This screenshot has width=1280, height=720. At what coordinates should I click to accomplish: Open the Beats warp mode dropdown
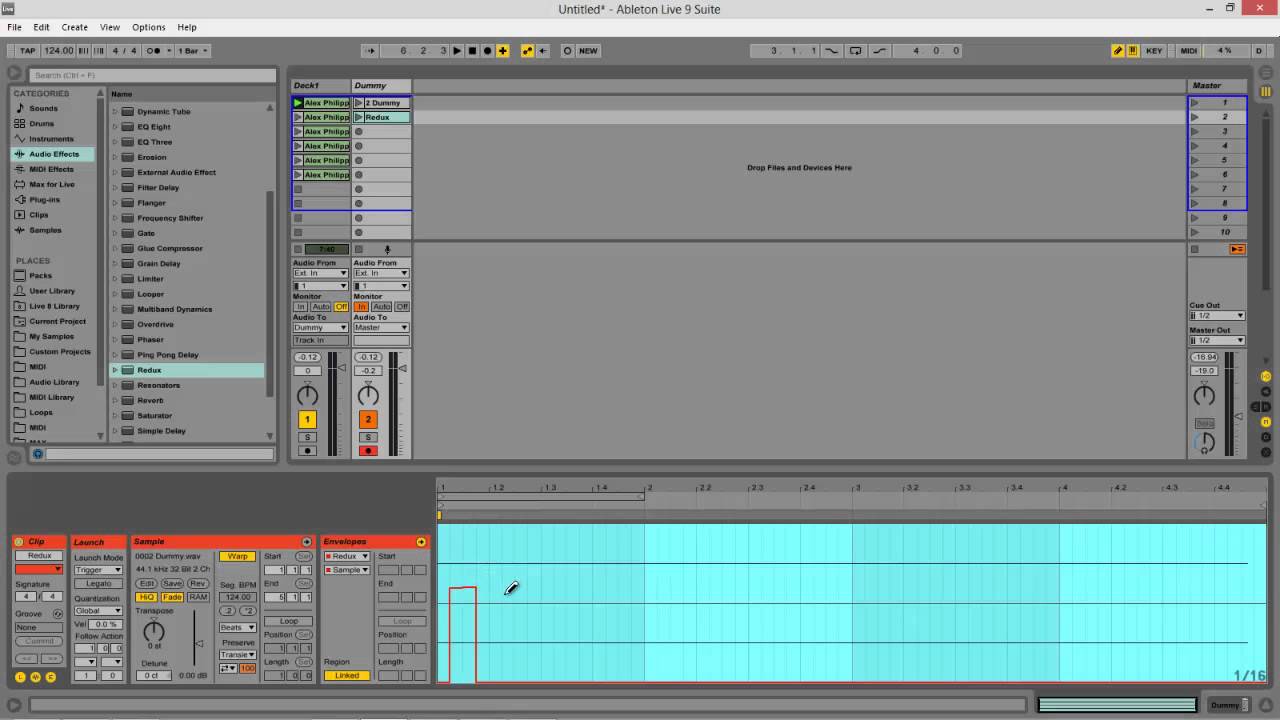coord(238,627)
